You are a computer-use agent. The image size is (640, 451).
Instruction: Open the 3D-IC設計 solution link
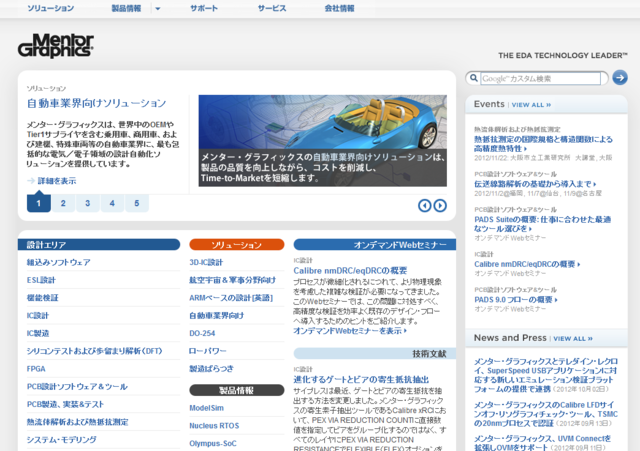[x=206, y=262]
